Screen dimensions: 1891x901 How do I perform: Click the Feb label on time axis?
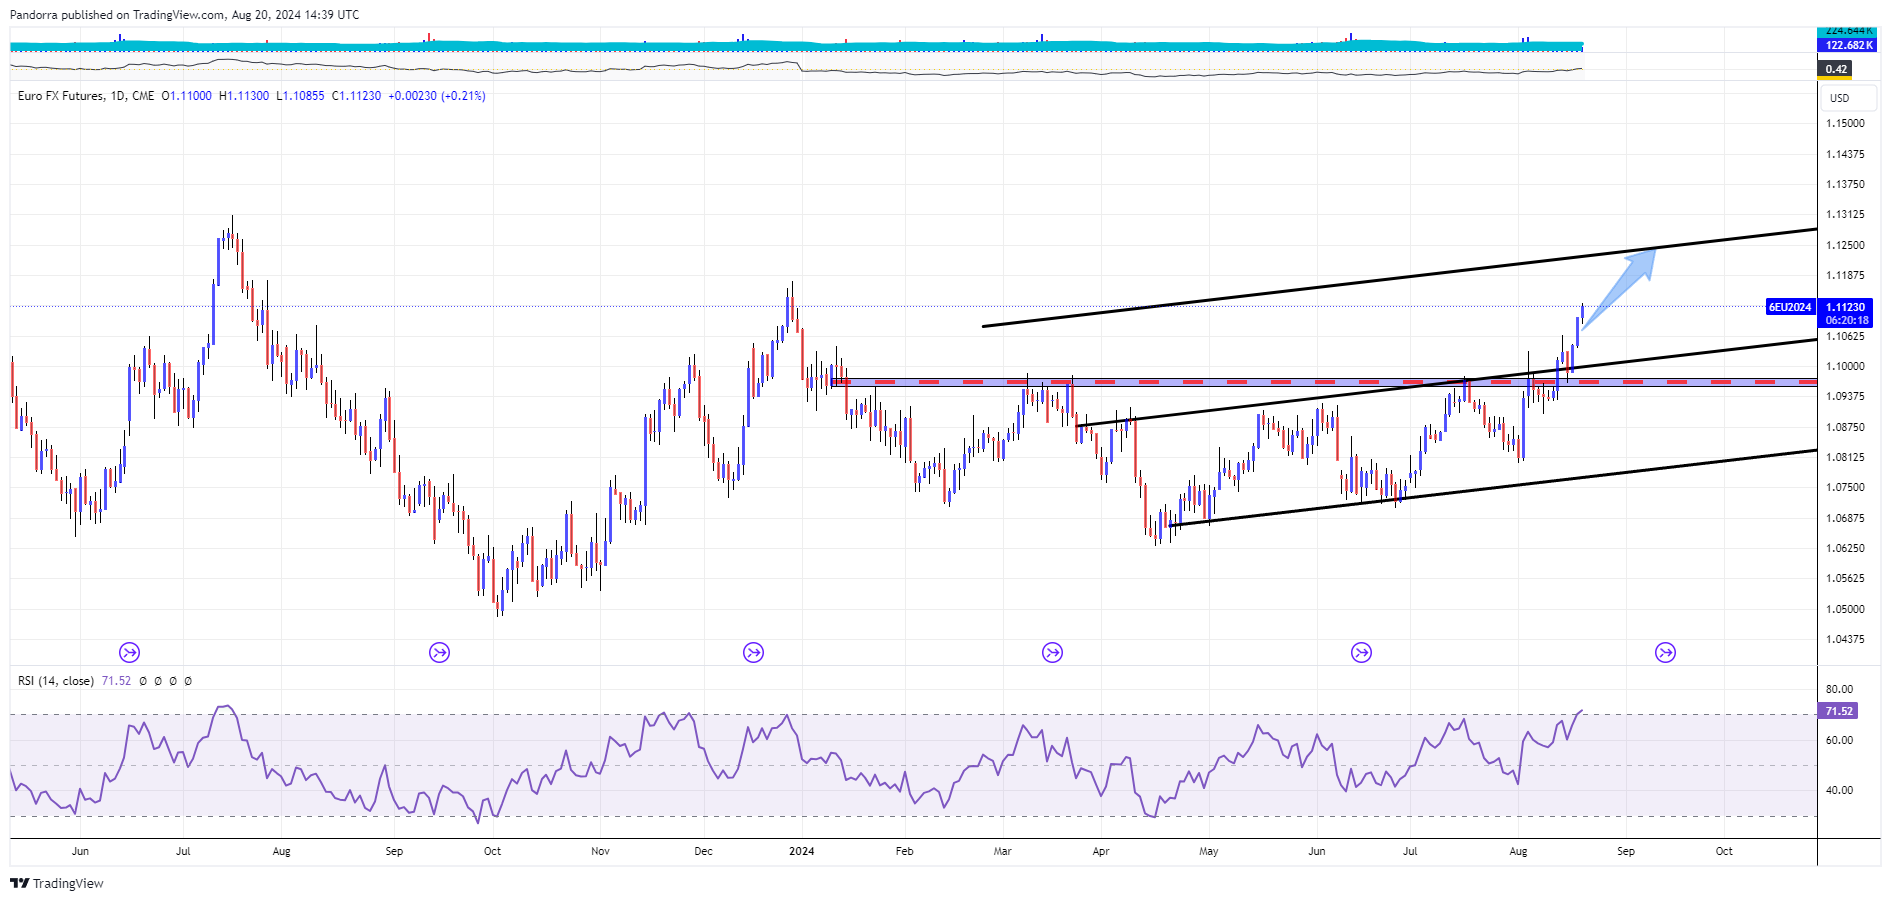pos(905,851)
